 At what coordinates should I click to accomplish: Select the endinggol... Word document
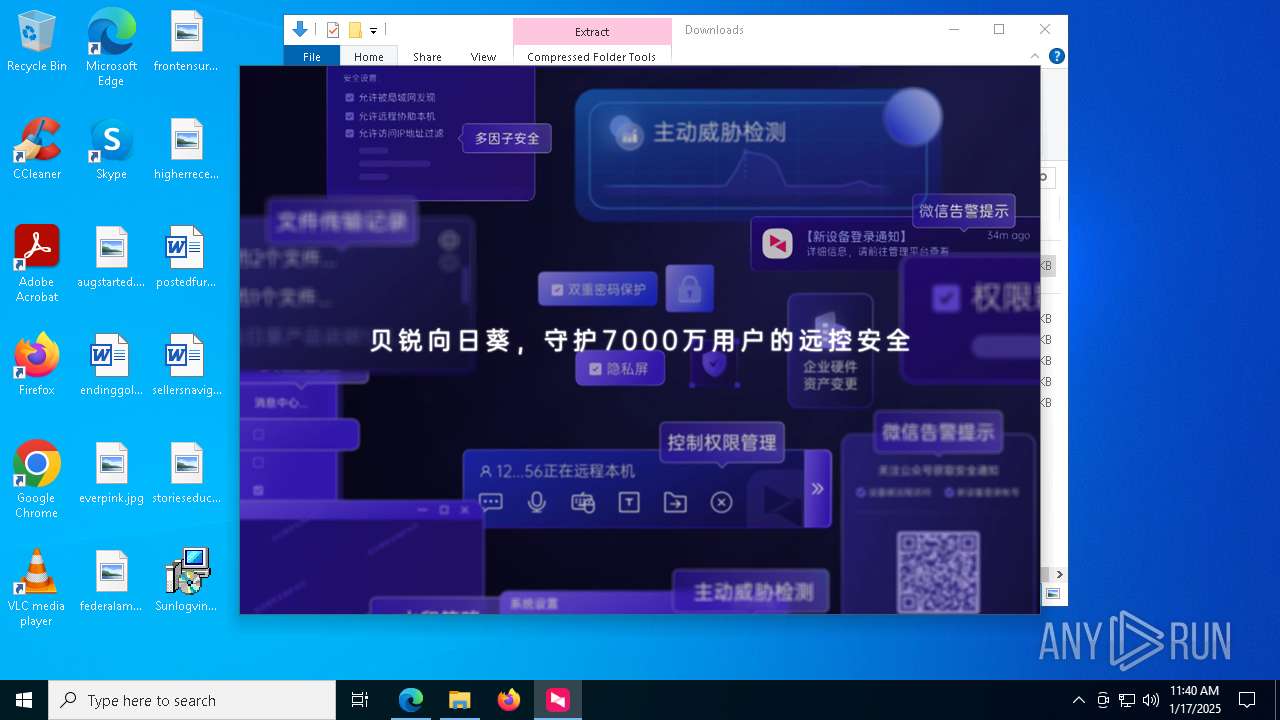point(111,366)
